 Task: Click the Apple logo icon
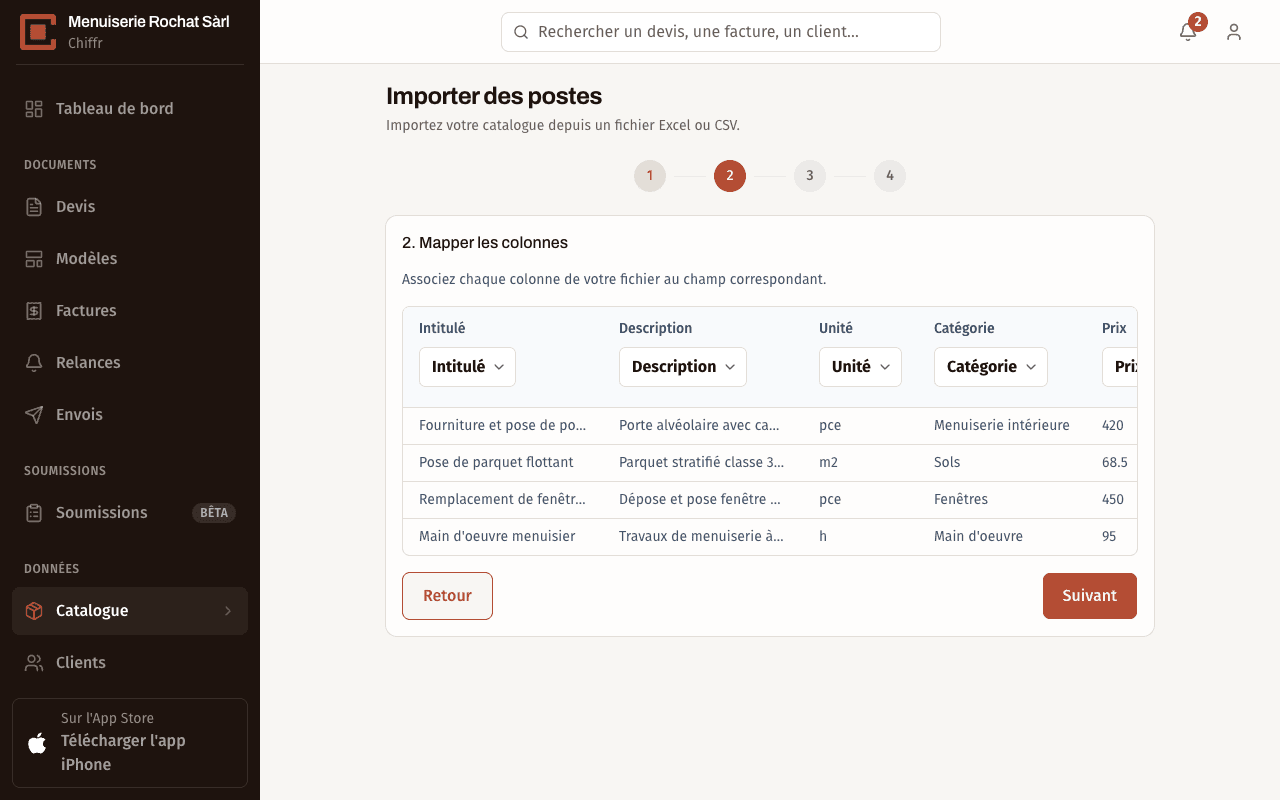[x=37, y=743]
